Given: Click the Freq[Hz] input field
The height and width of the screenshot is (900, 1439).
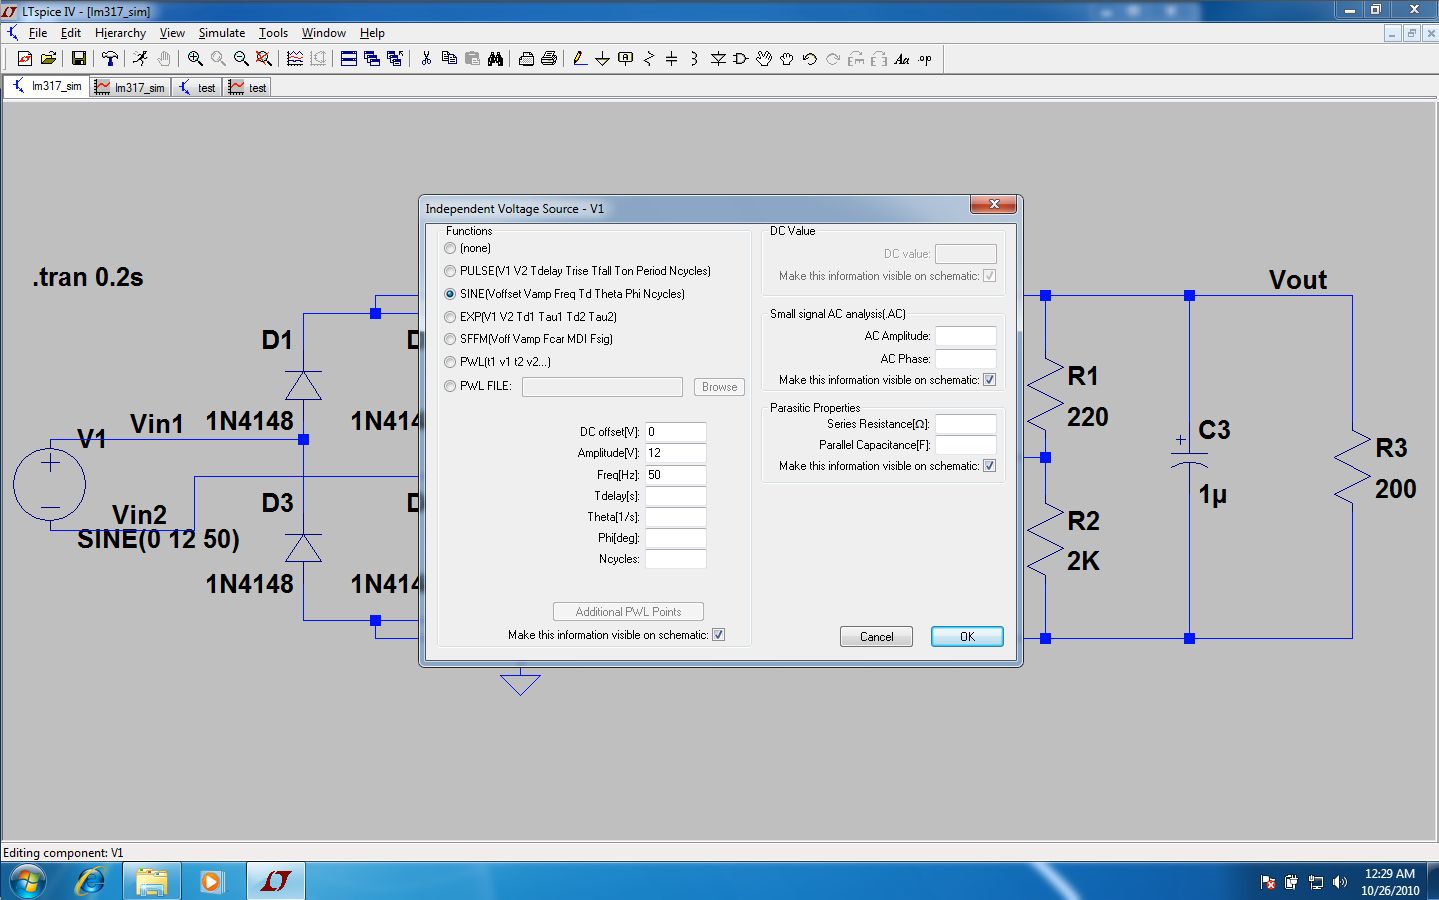Looking at the screenshot, I should (676, 475).
